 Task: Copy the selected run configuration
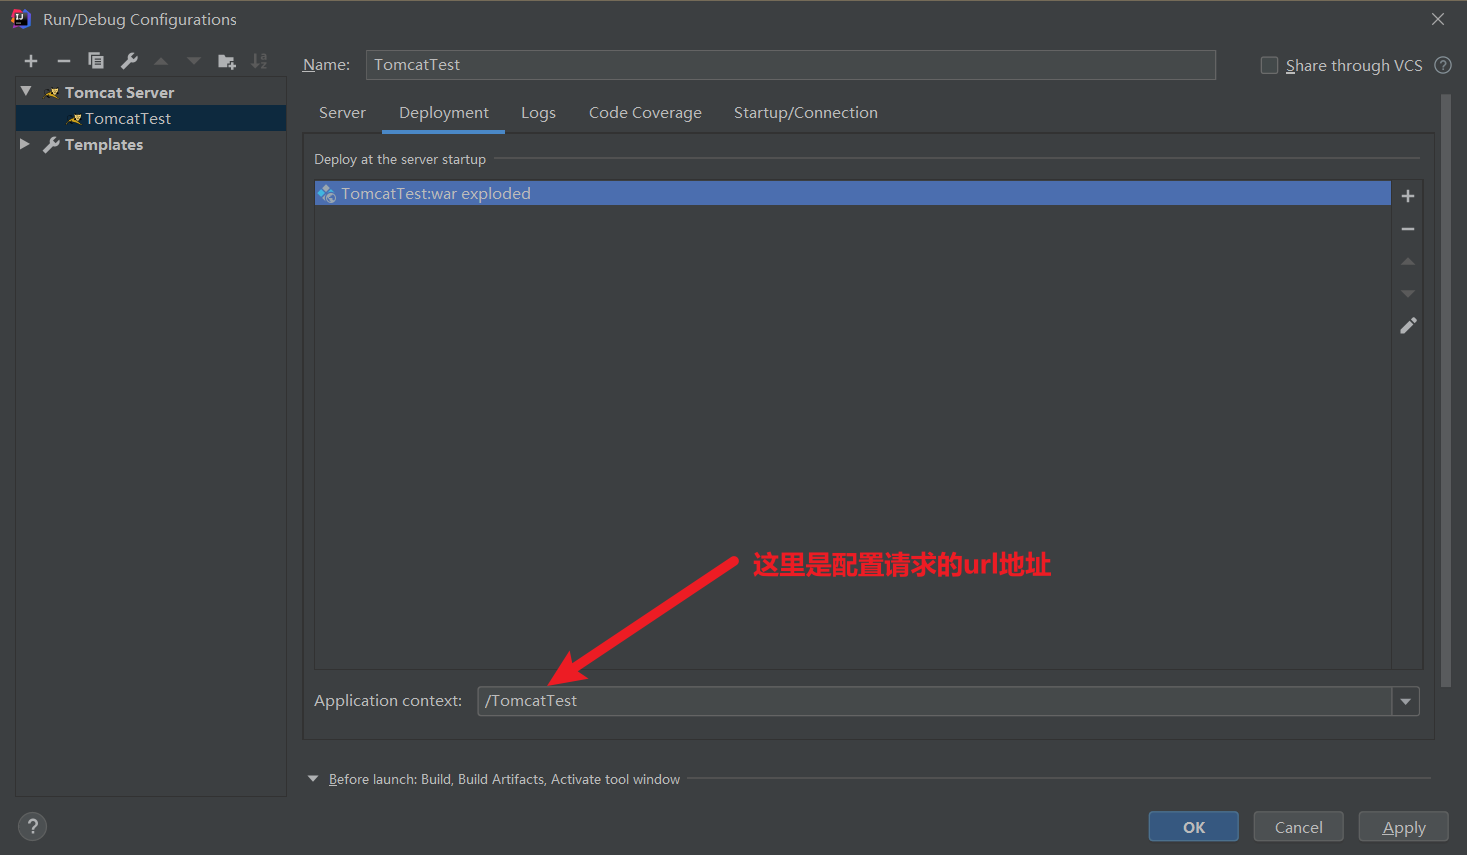click(96, 61)
